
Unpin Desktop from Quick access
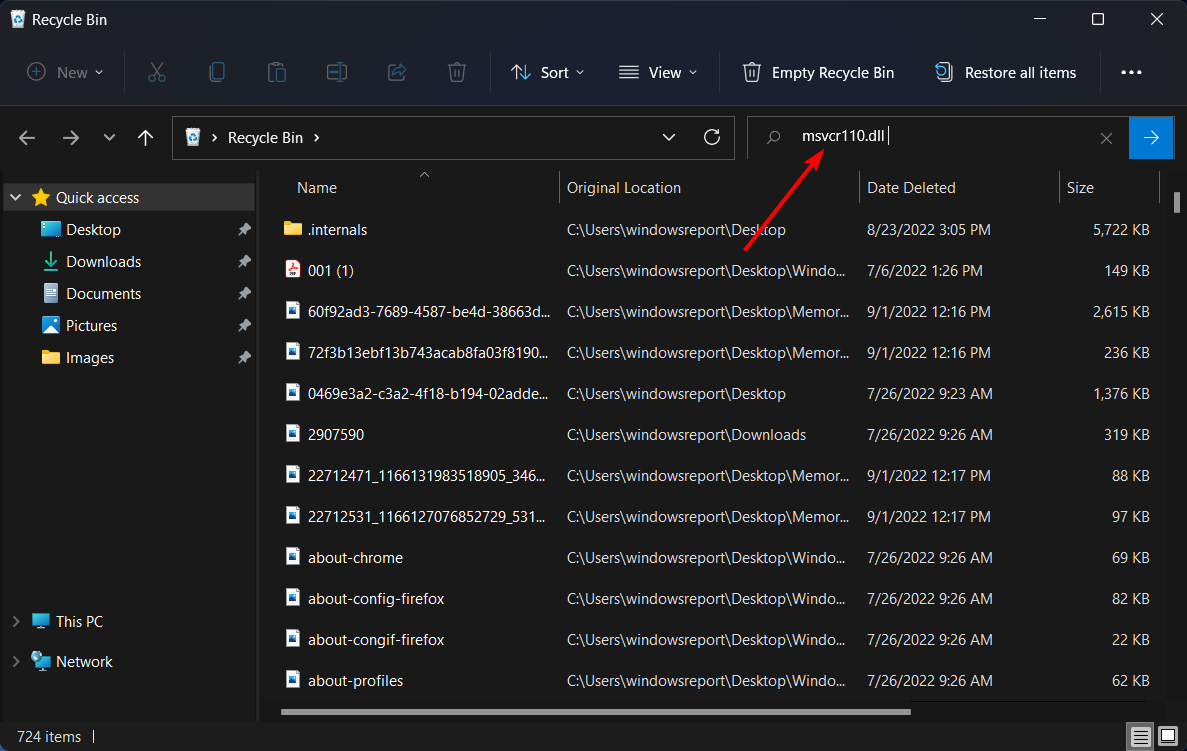coord(244,230)
